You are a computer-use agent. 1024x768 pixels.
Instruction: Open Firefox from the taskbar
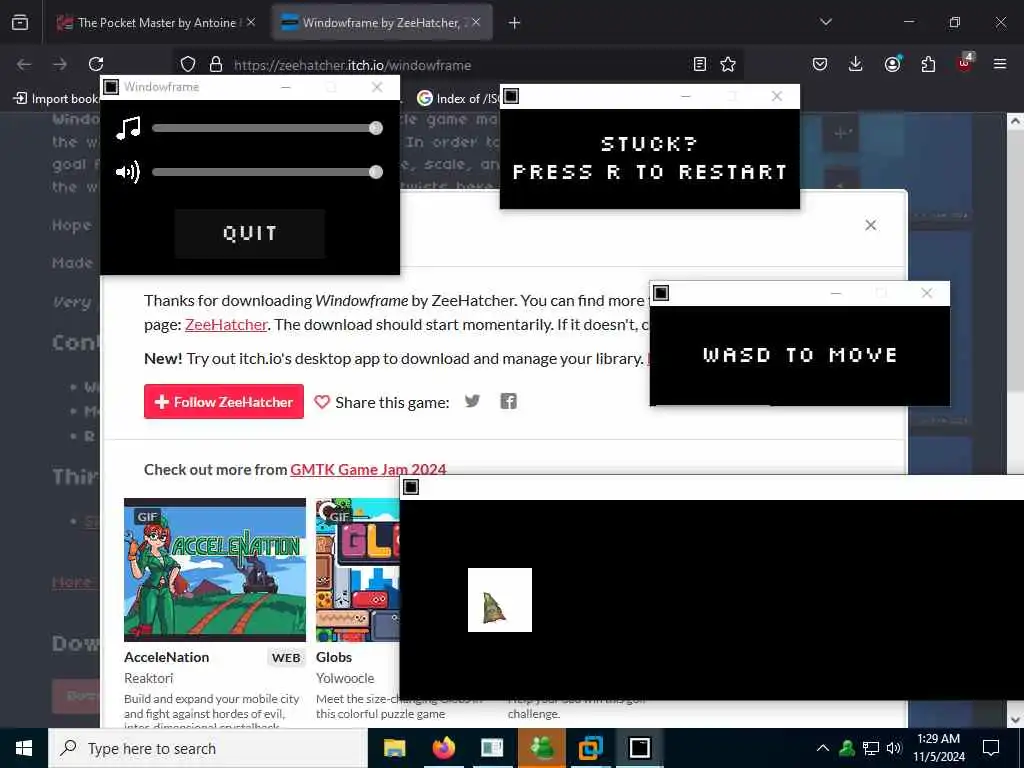click(x=444, y=748)
